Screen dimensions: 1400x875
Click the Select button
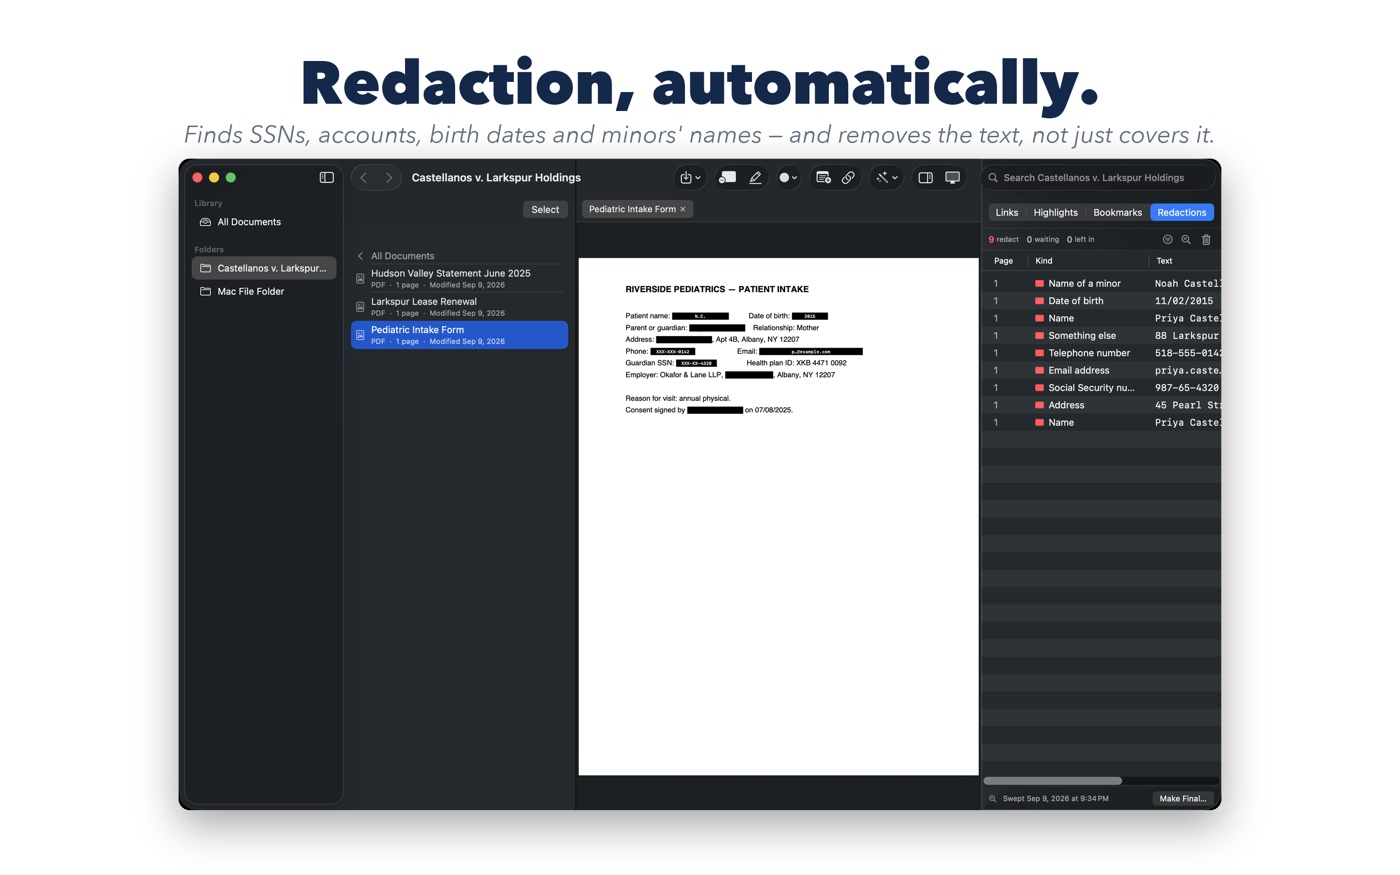[x=545, y=209]
